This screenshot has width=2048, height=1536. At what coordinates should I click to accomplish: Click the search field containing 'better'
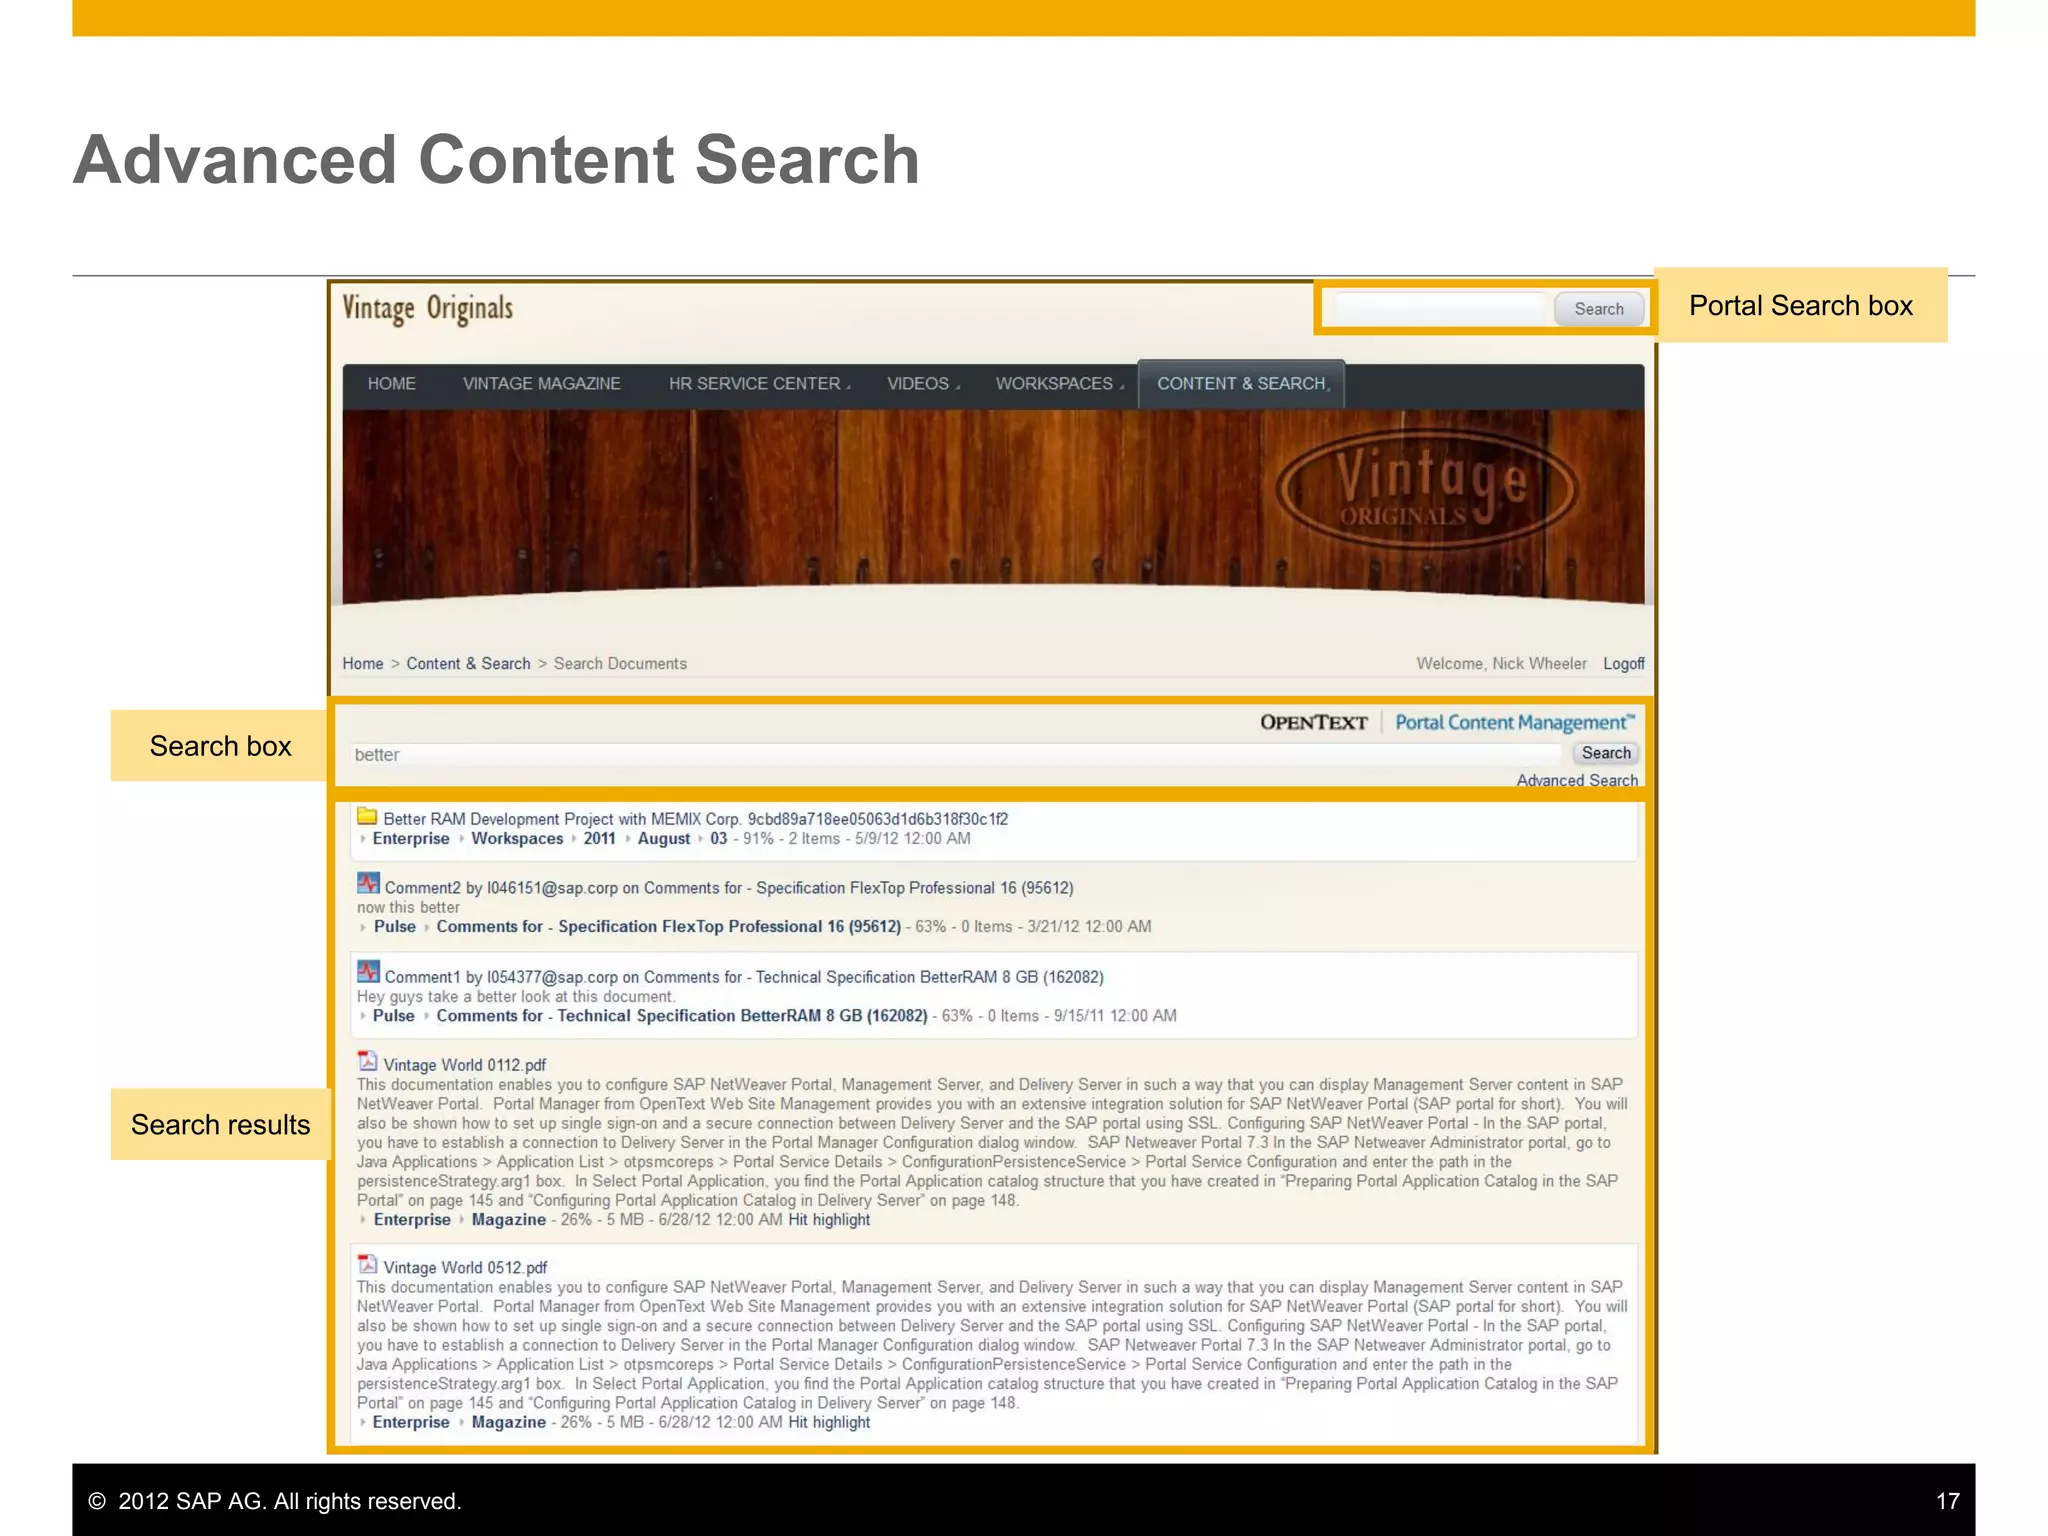(955, 755)
